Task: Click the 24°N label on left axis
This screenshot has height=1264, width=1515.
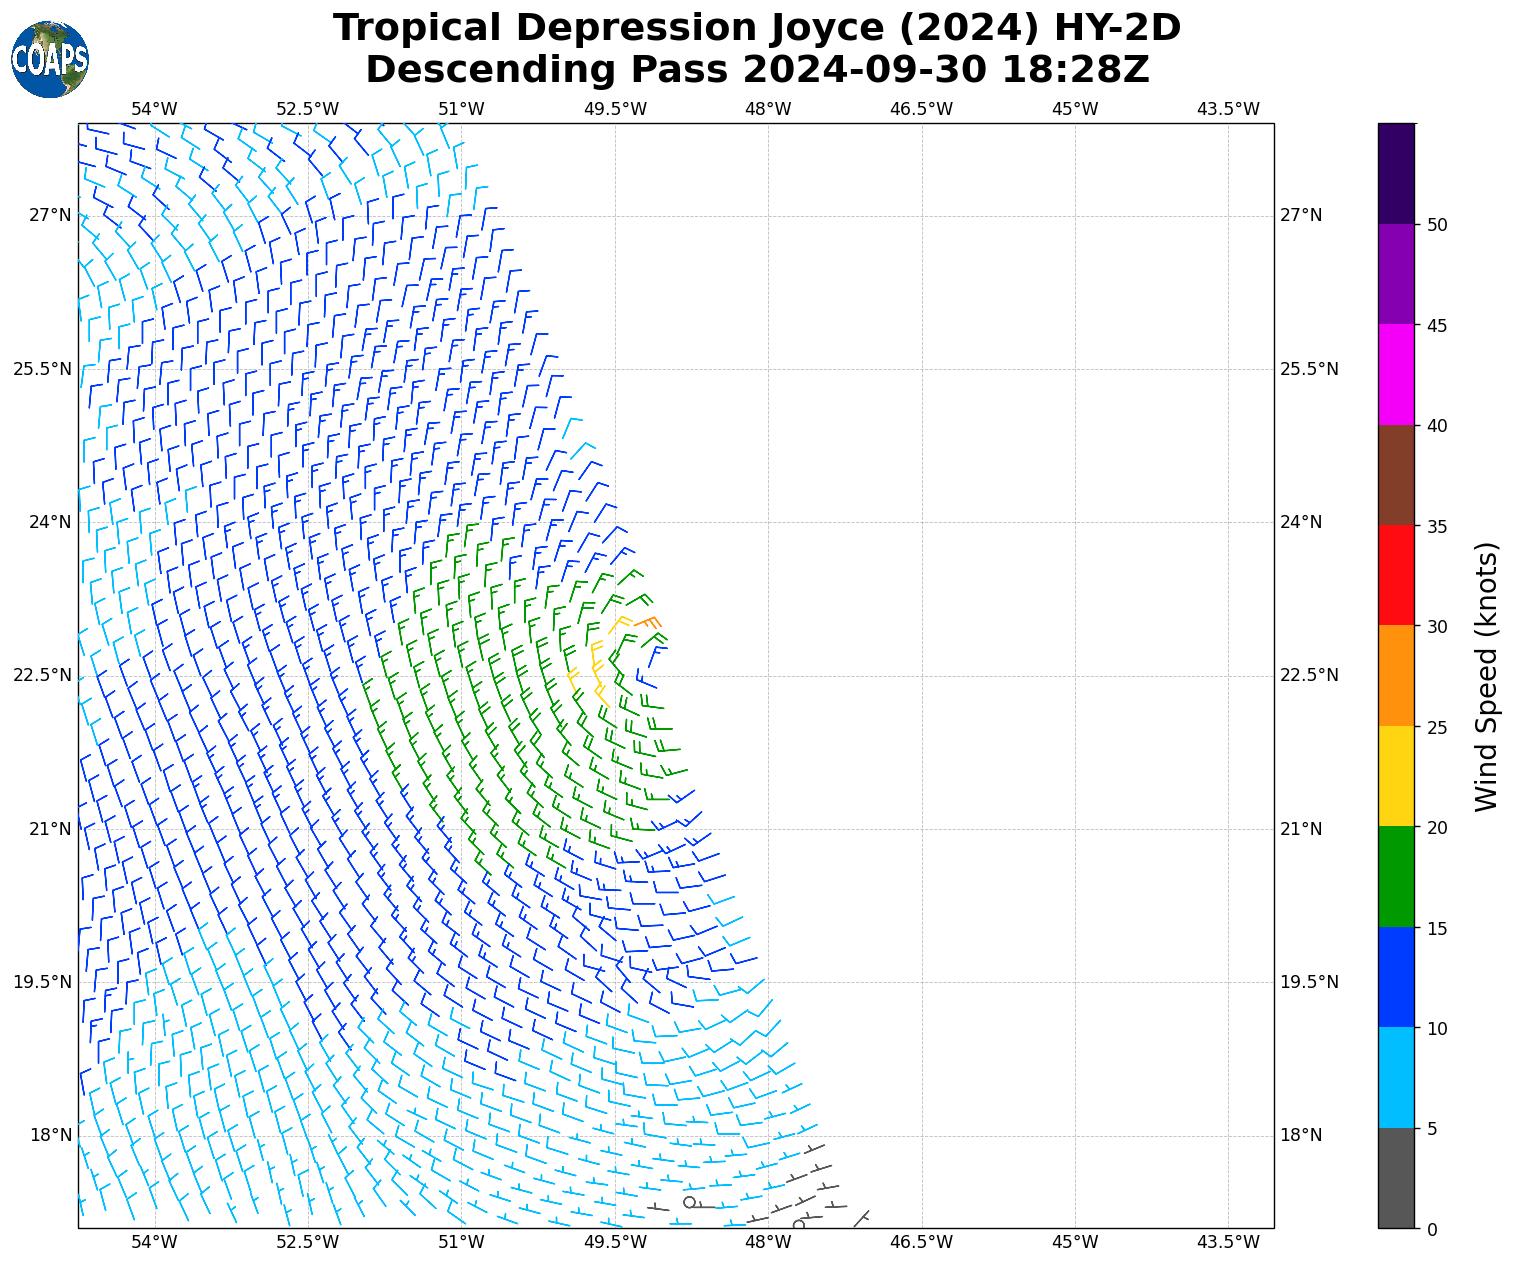Action: 42,522
